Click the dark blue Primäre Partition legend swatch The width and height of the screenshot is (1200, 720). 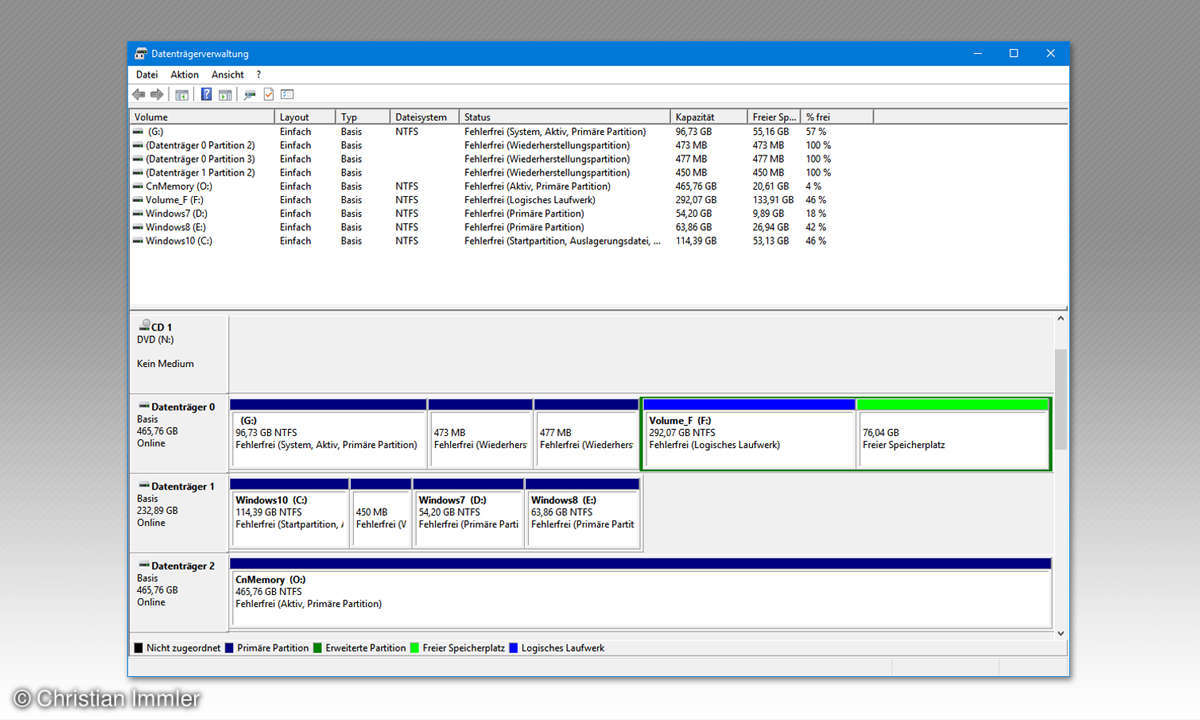[229, 648]
